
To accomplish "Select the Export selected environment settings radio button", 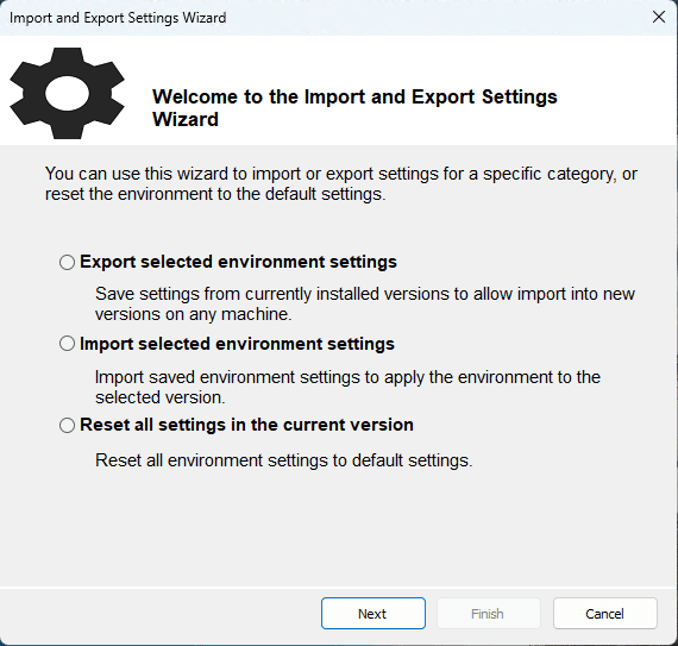I will pos(67,262).
